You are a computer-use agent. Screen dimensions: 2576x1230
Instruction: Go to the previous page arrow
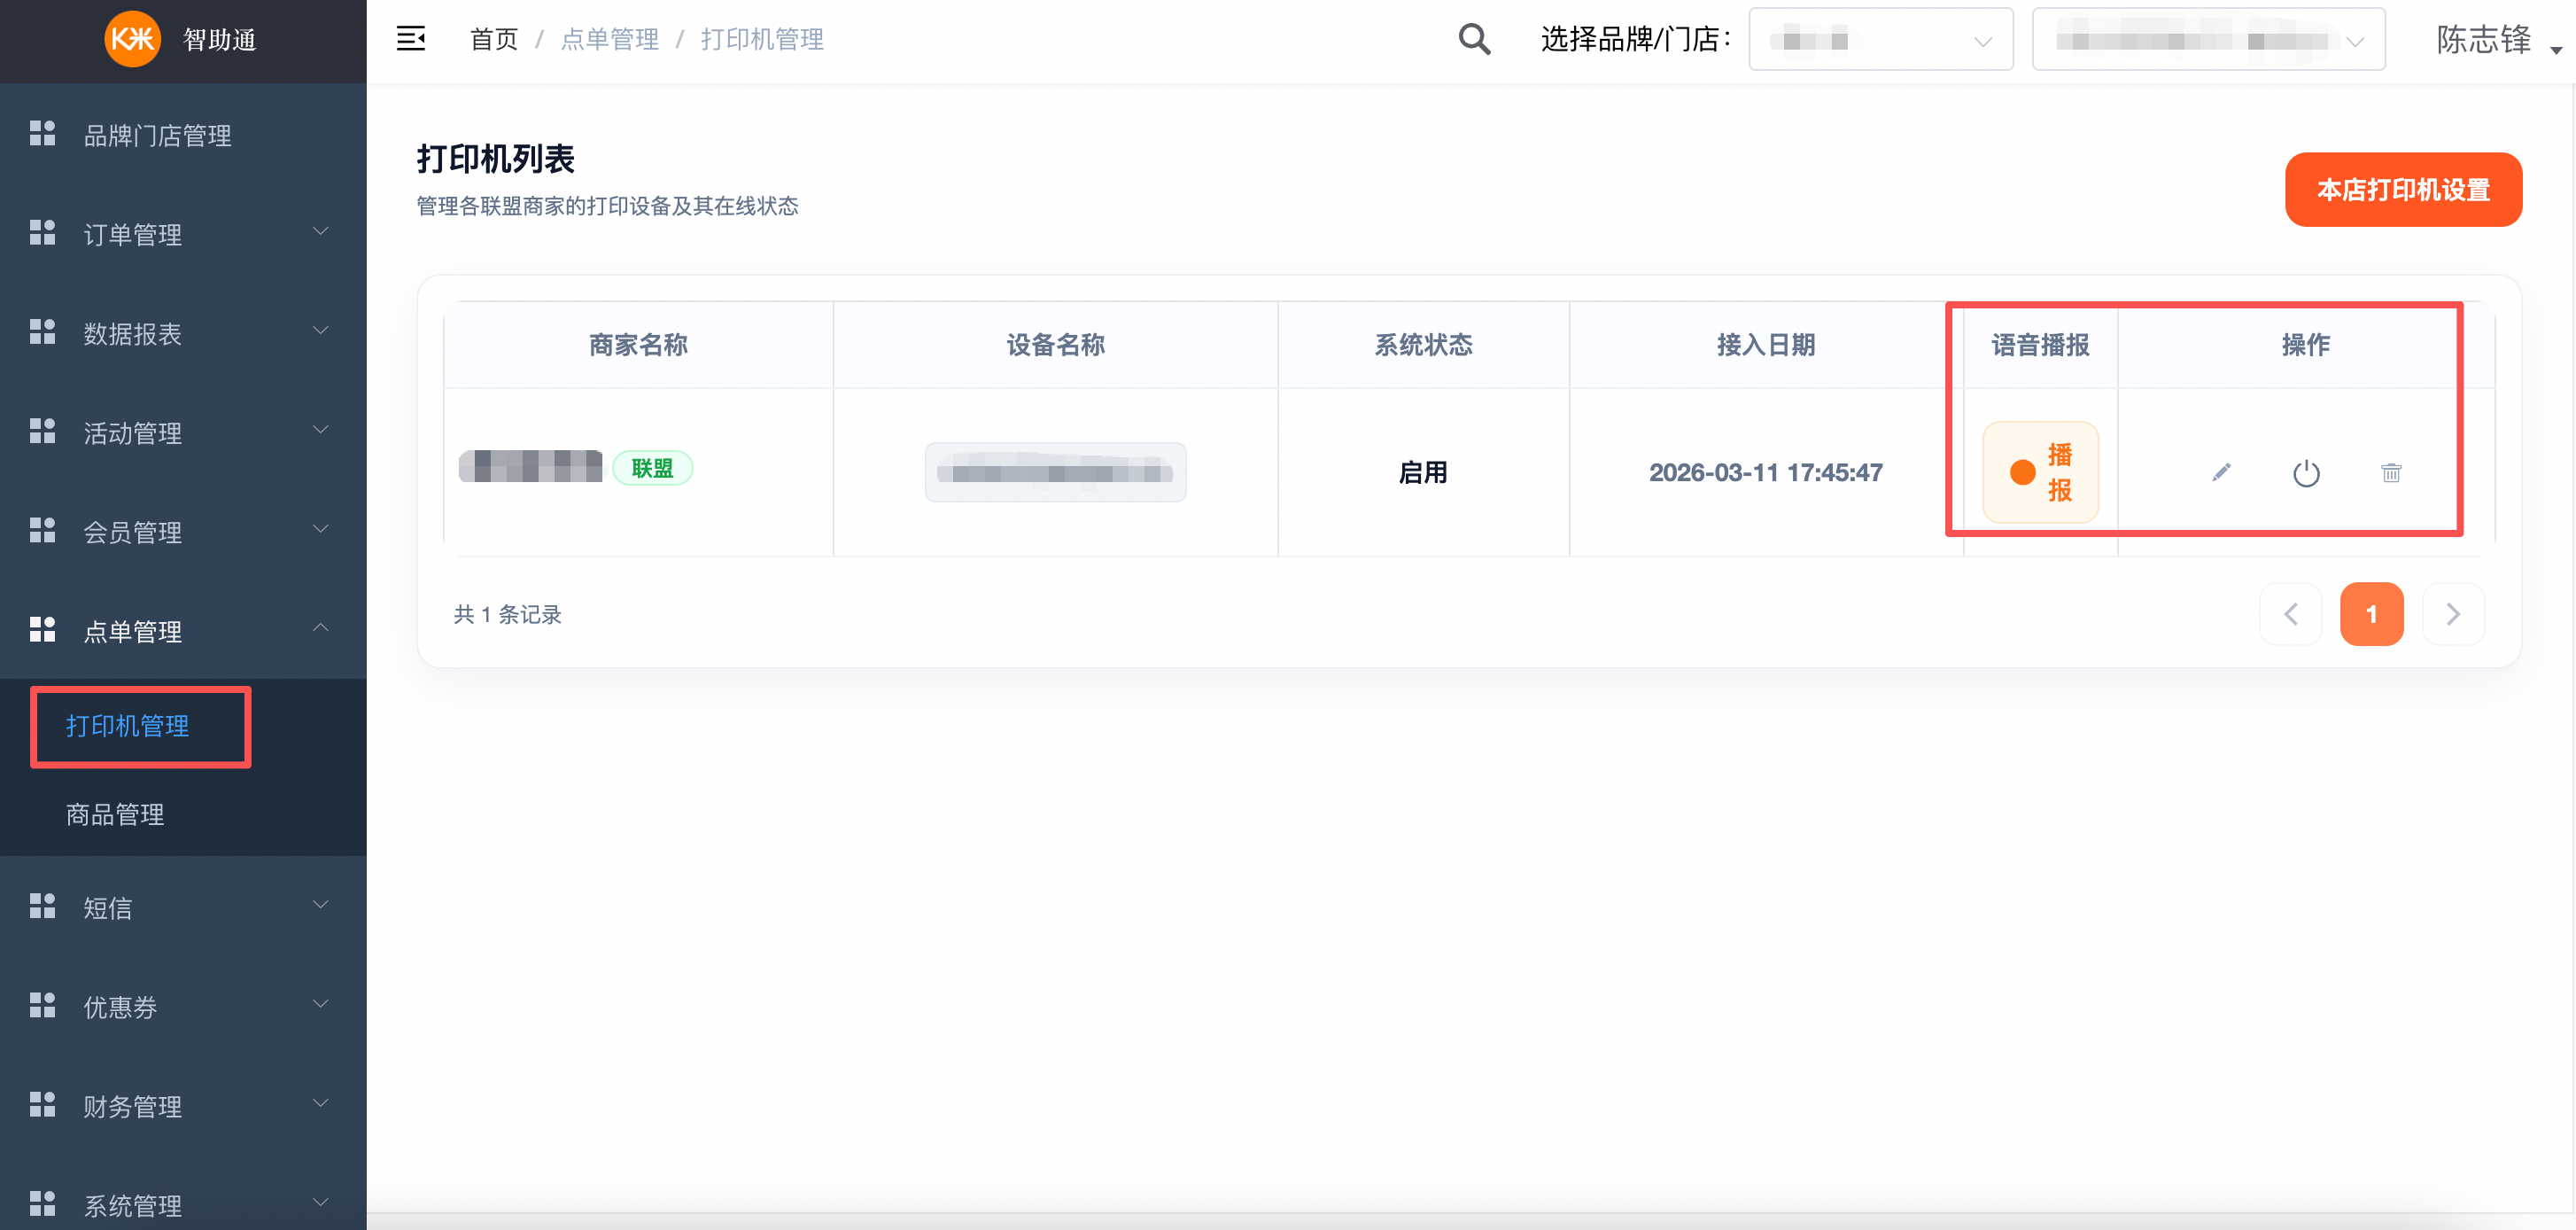pyautogui.click(x=2290, y=614)
